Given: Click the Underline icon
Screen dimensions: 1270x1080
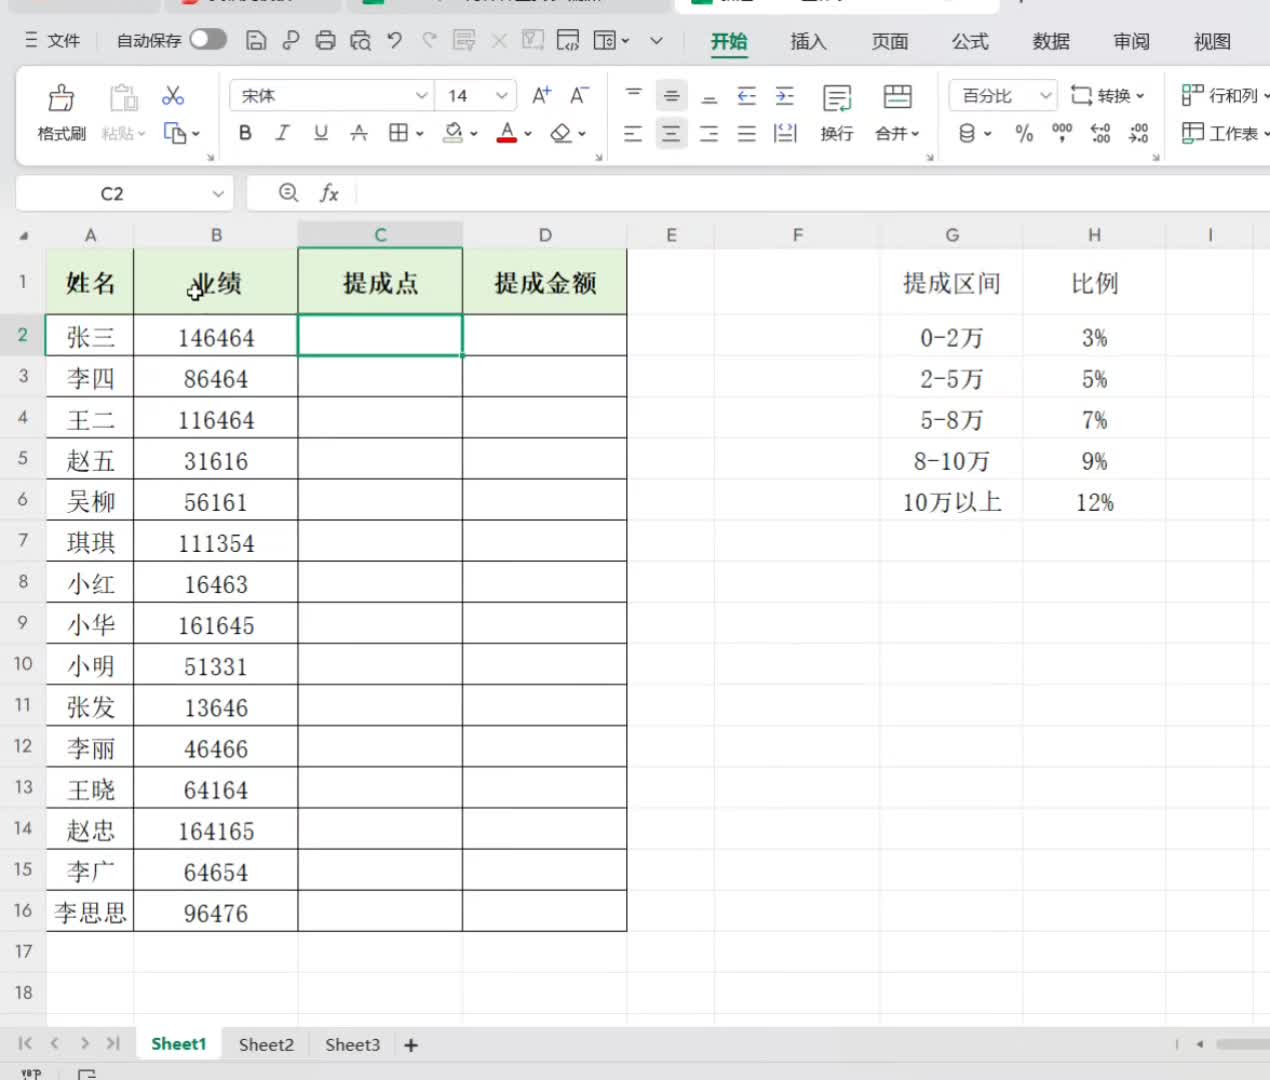Looking at the screenshot, I should click(x=320, y=133).
